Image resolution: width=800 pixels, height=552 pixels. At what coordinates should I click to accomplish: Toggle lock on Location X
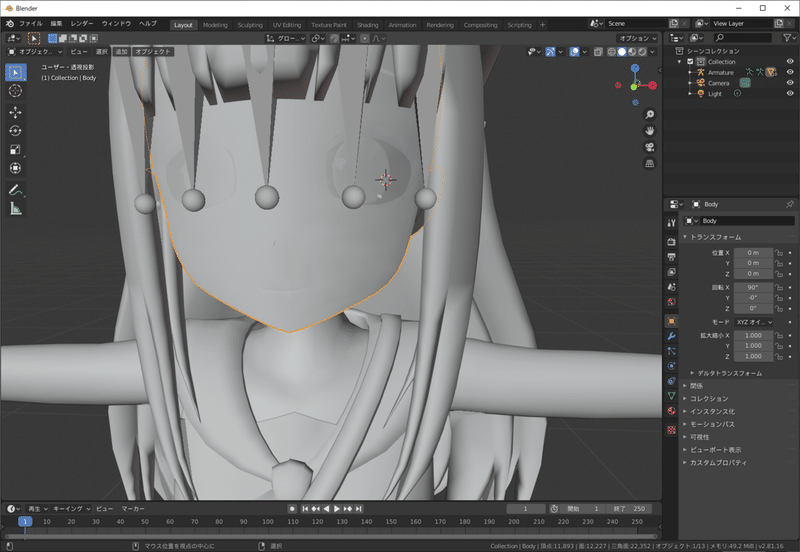(779, 253)
